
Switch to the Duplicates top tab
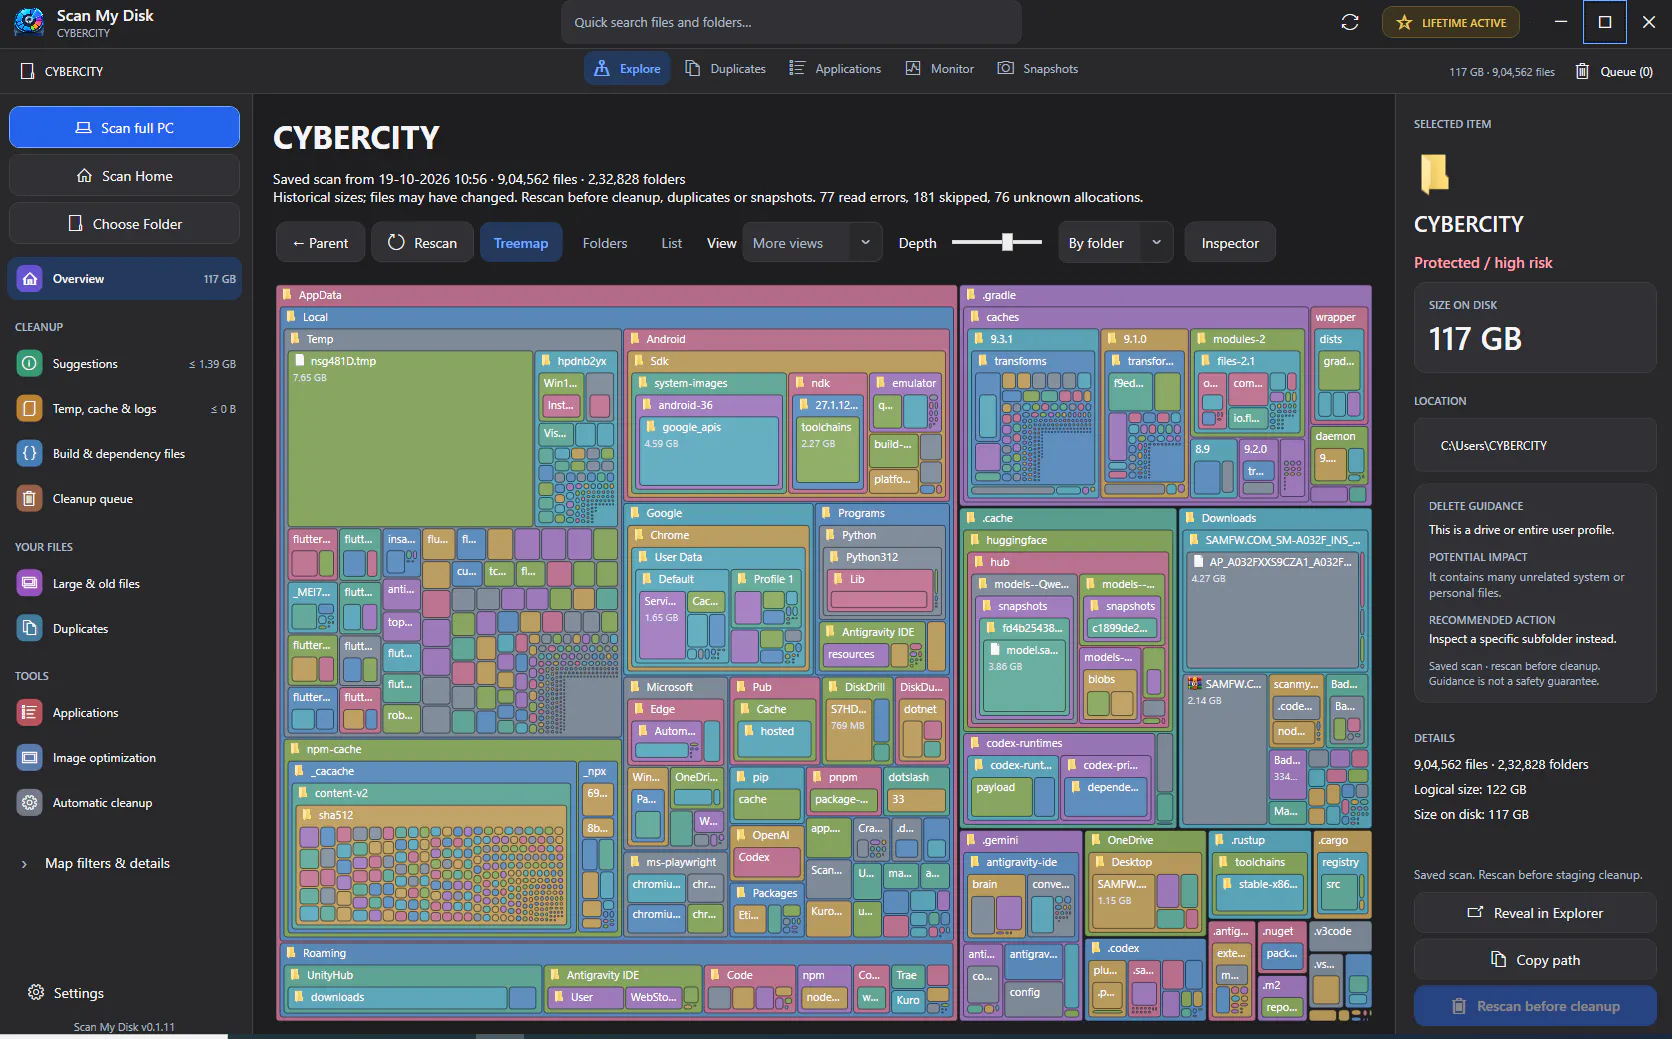click(x=726, y=69)
